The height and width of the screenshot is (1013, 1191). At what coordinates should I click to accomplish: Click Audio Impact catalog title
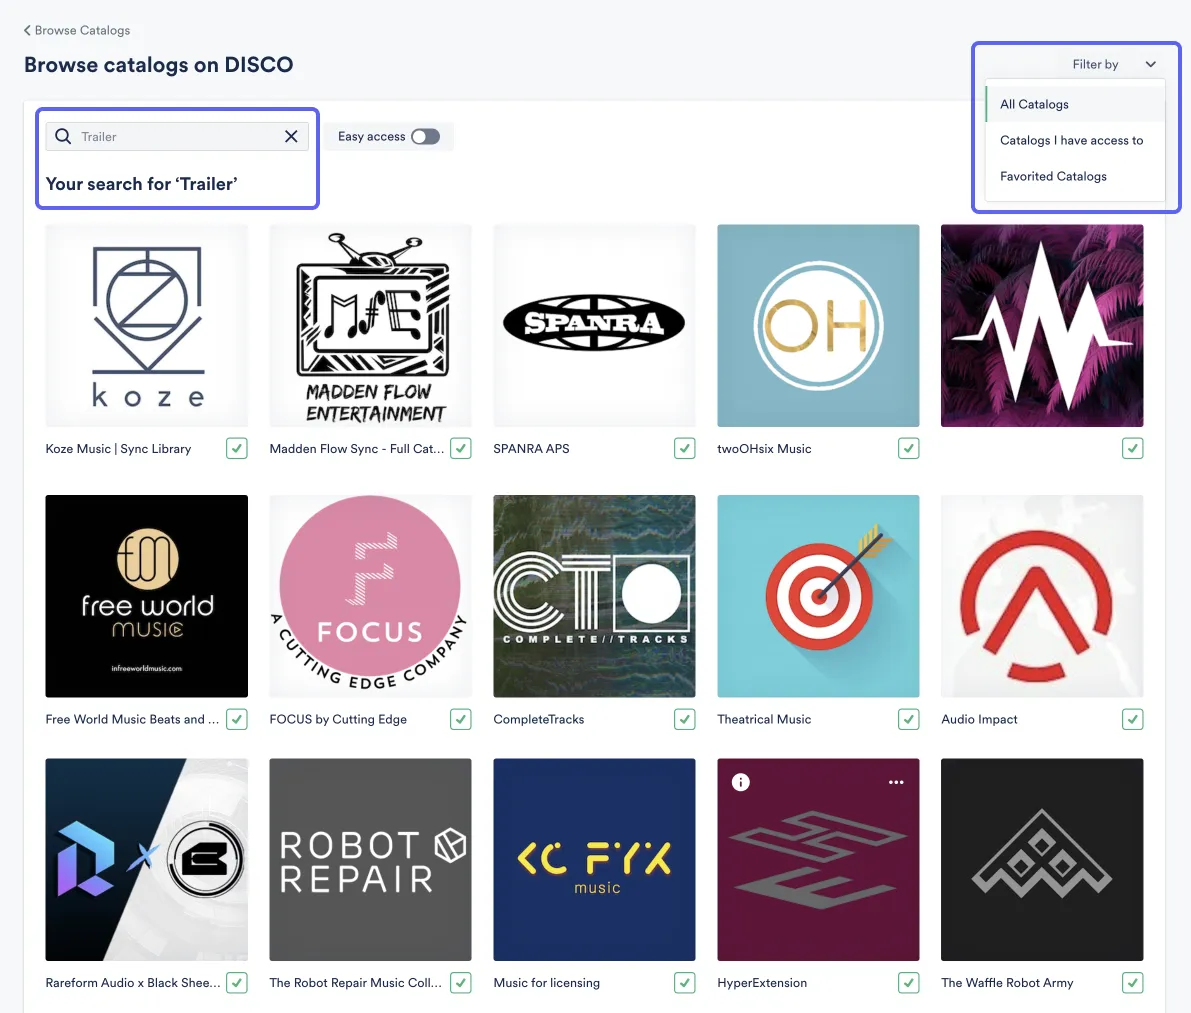click(979, 719)
